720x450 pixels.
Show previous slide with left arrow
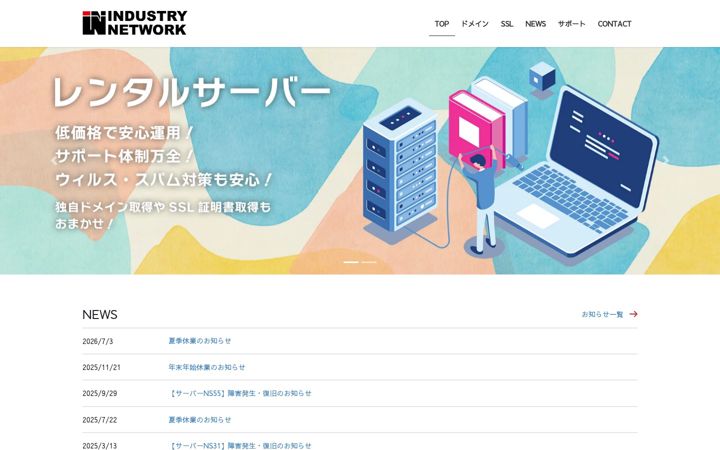(x=54, y=161)
